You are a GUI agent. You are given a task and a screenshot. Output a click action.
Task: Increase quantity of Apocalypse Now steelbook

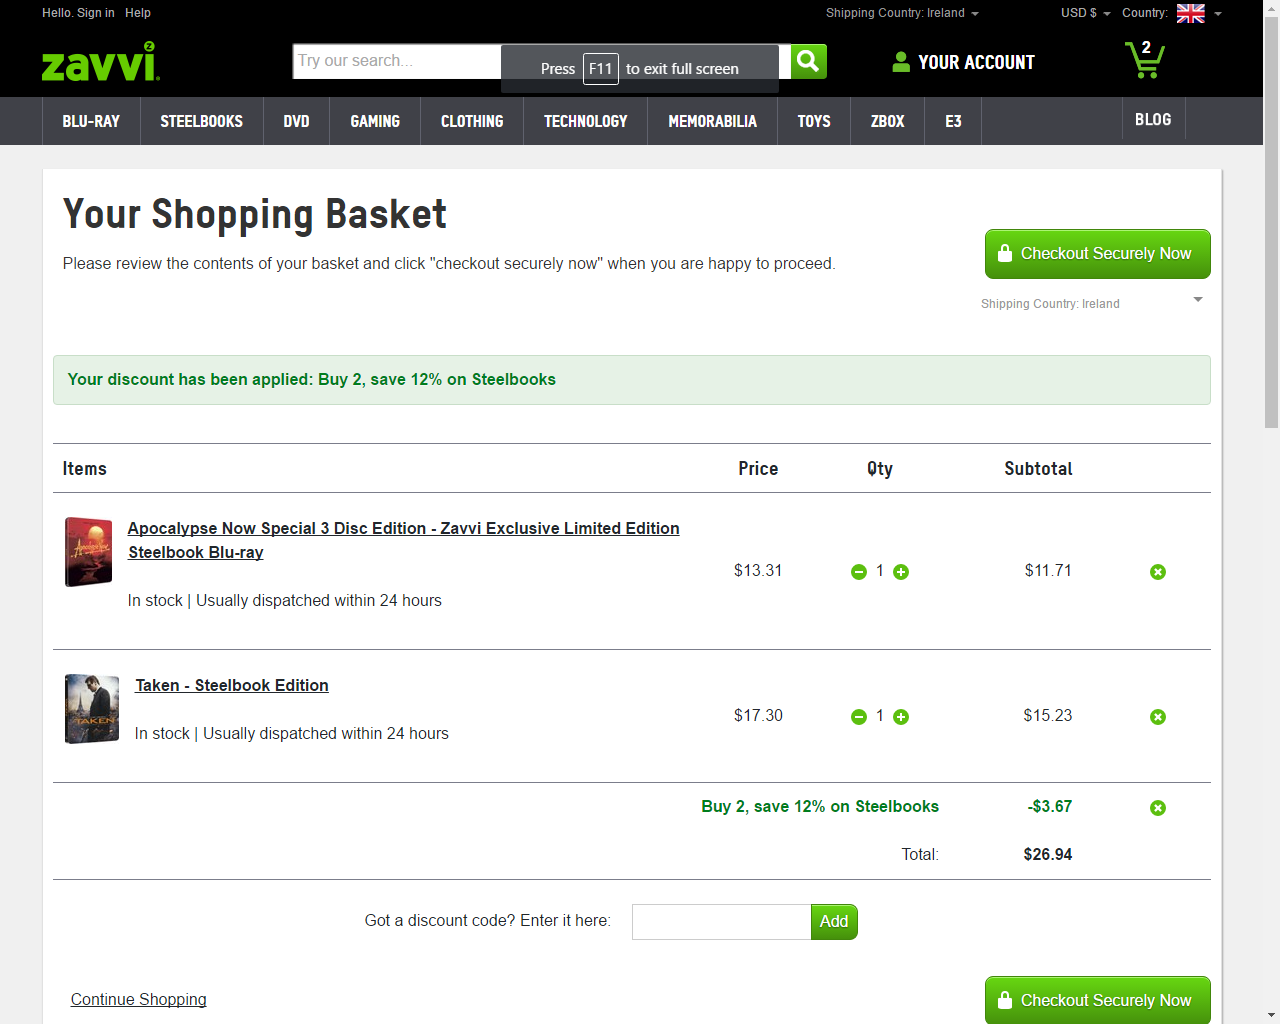[x=901, y=572]
